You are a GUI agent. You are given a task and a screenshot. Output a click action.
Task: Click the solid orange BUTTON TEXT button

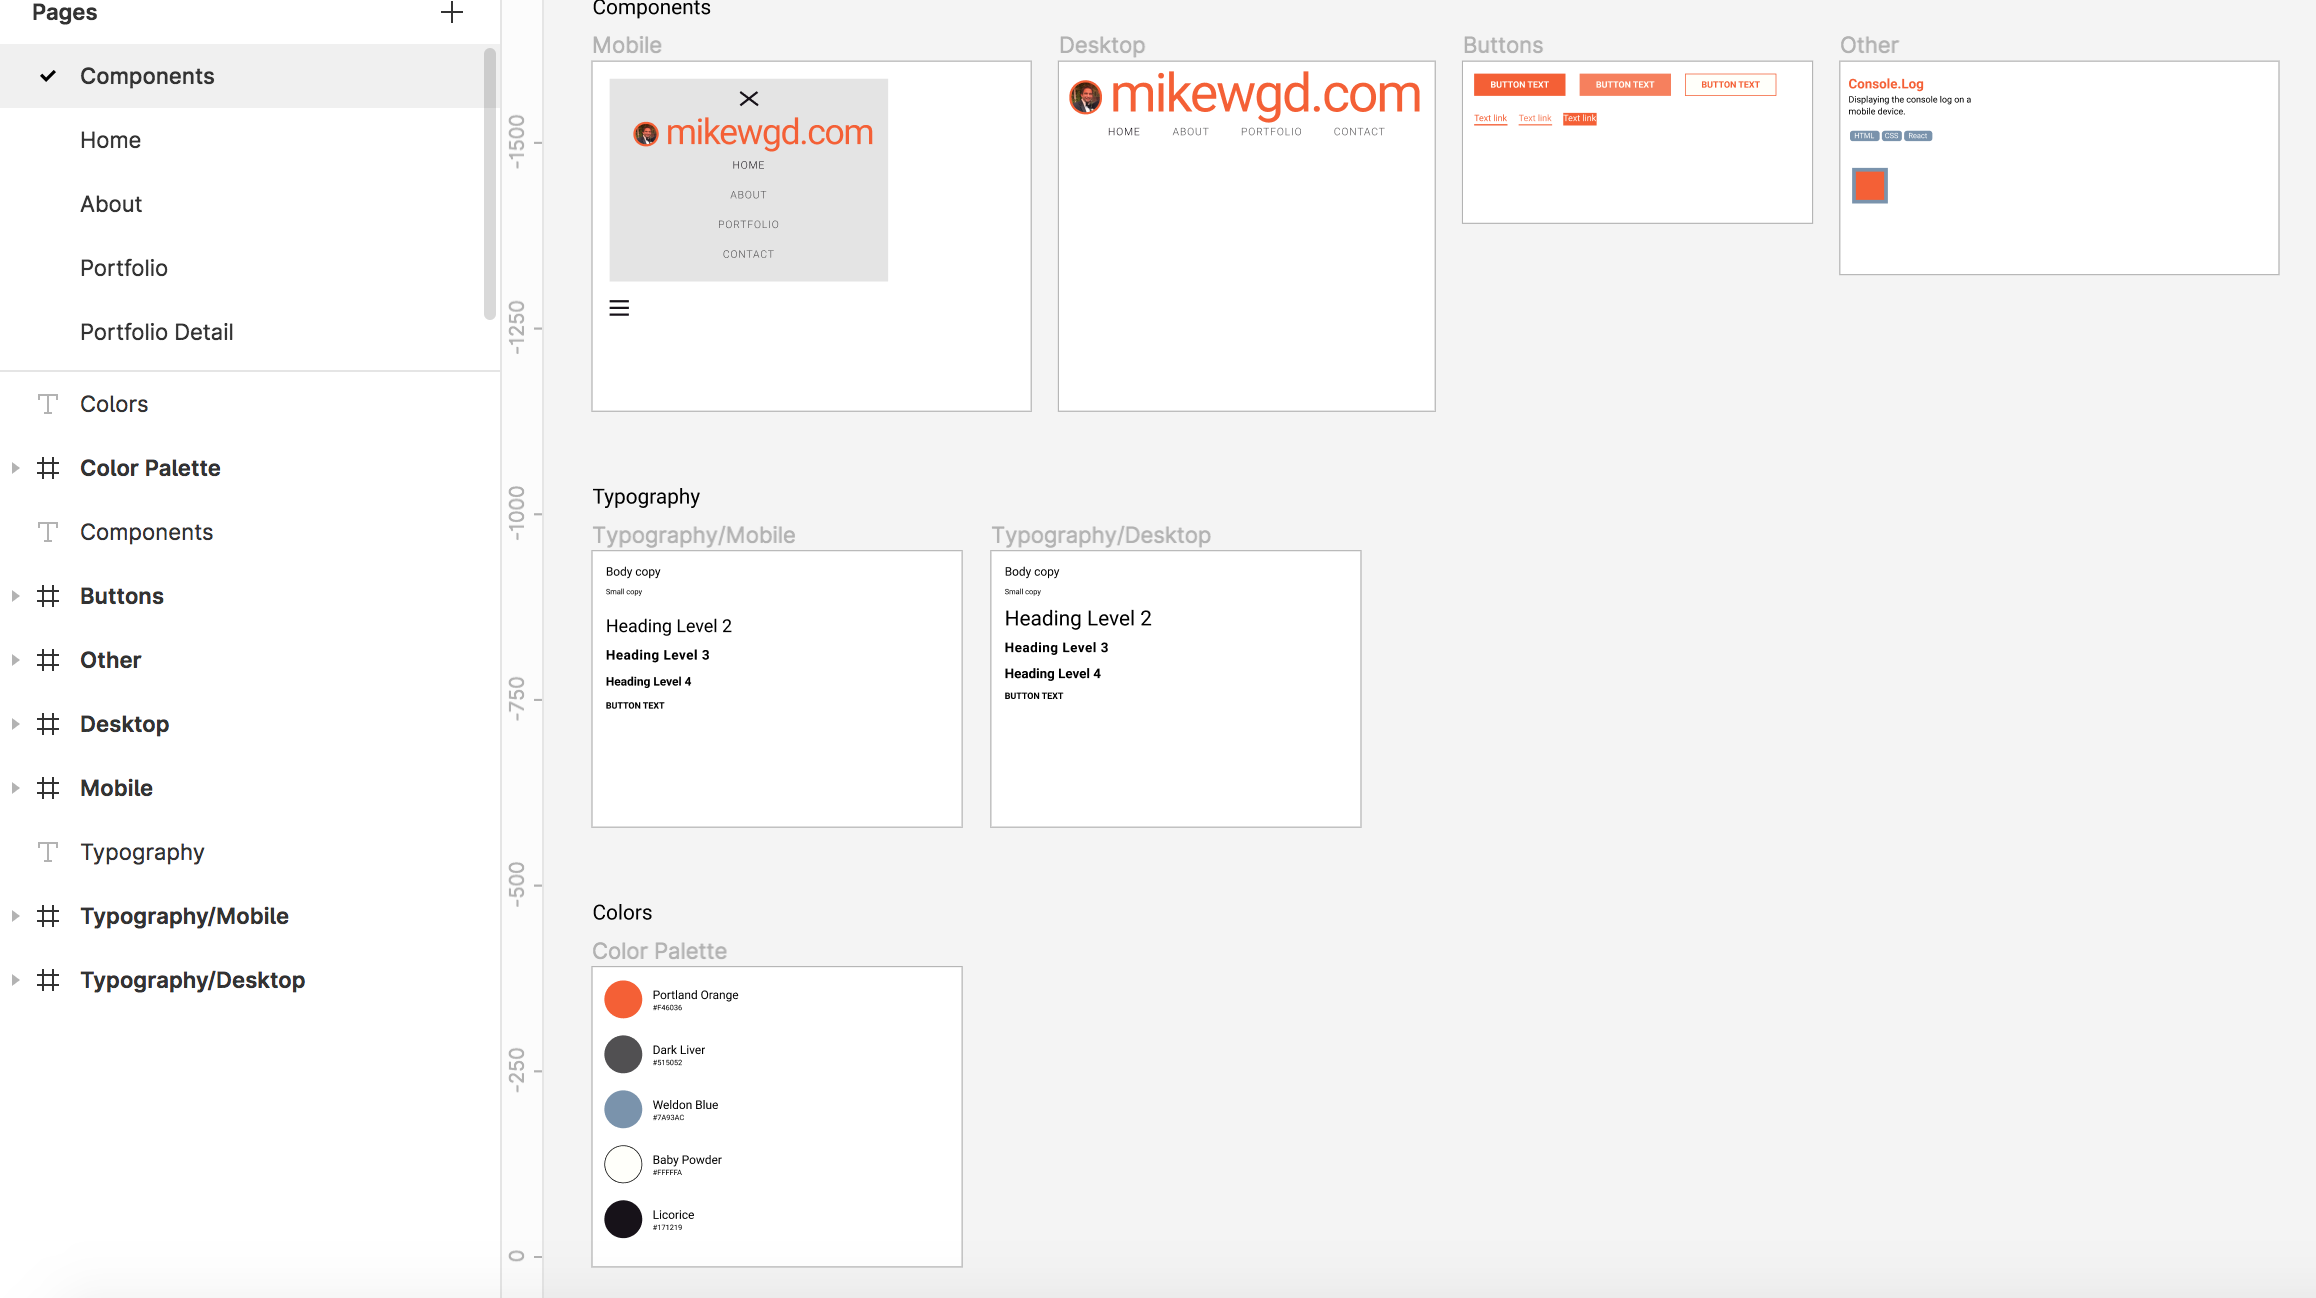coord(1519,85)
